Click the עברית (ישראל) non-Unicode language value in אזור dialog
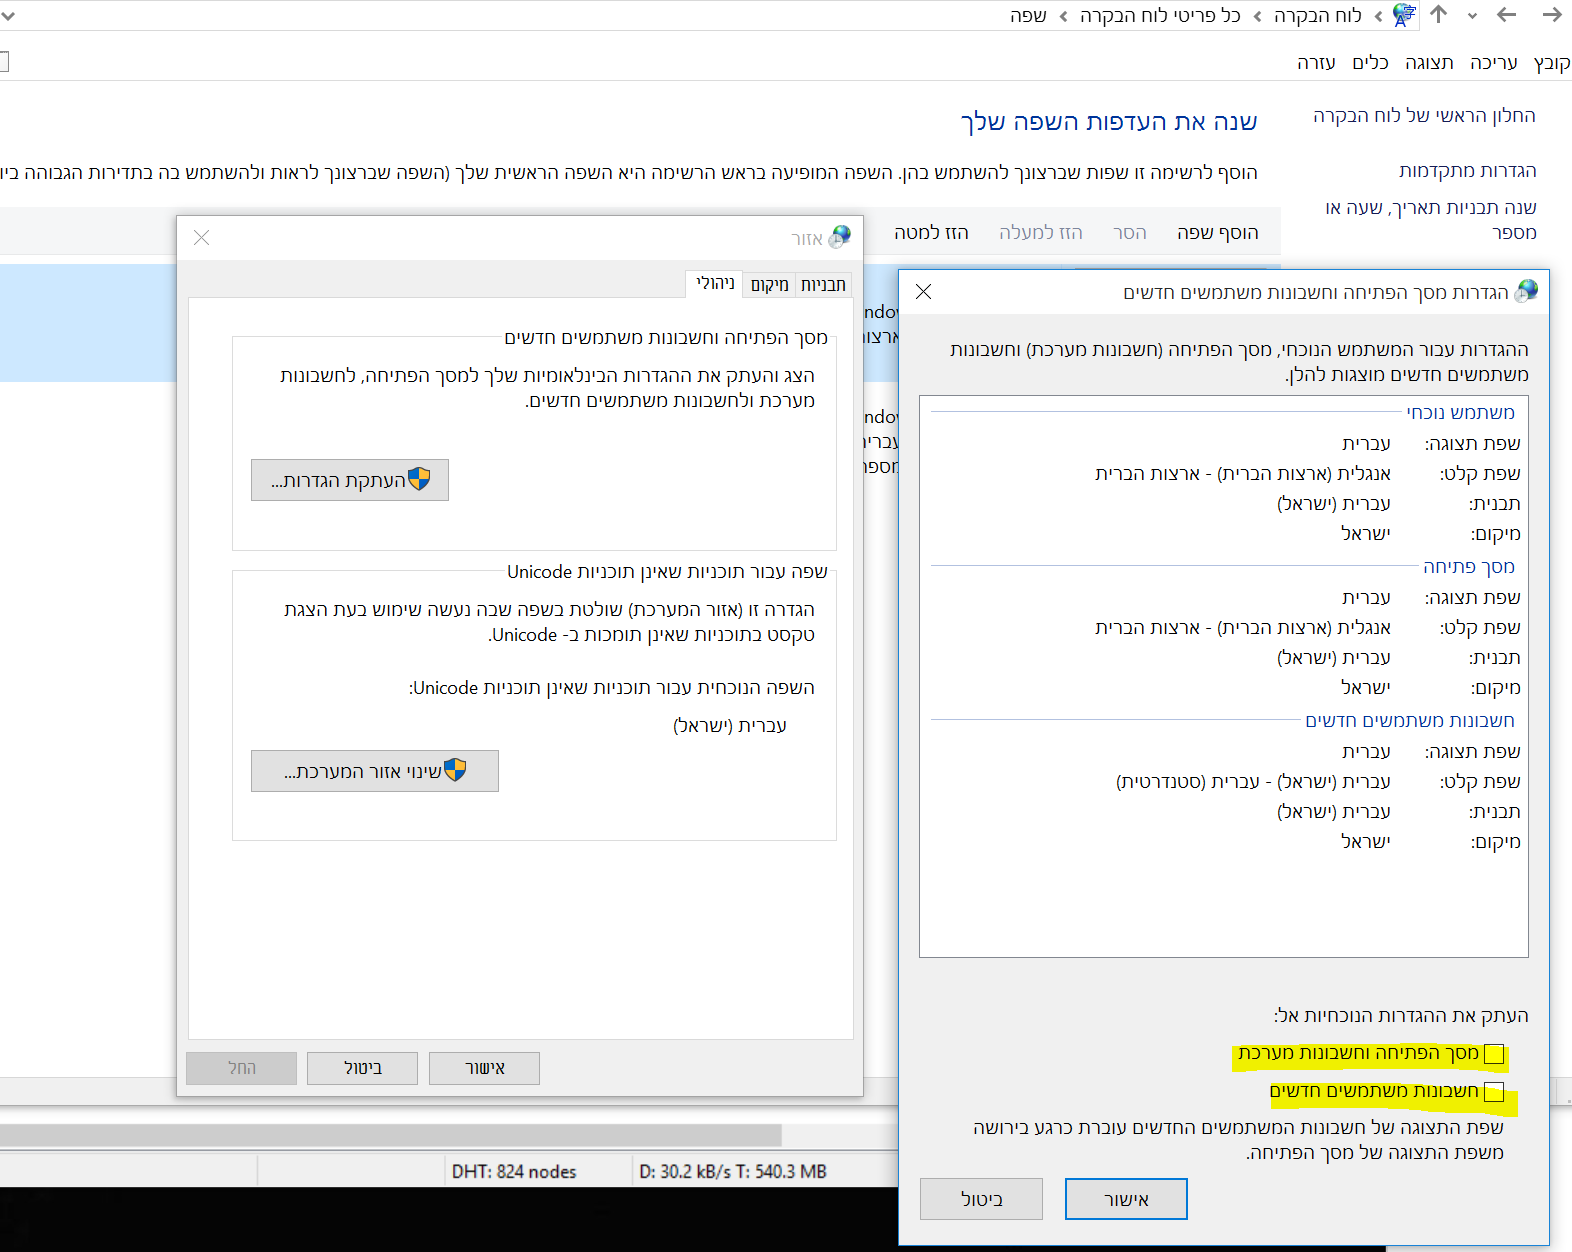Screen dimensions: 1572x1252 tap(729, 726)
